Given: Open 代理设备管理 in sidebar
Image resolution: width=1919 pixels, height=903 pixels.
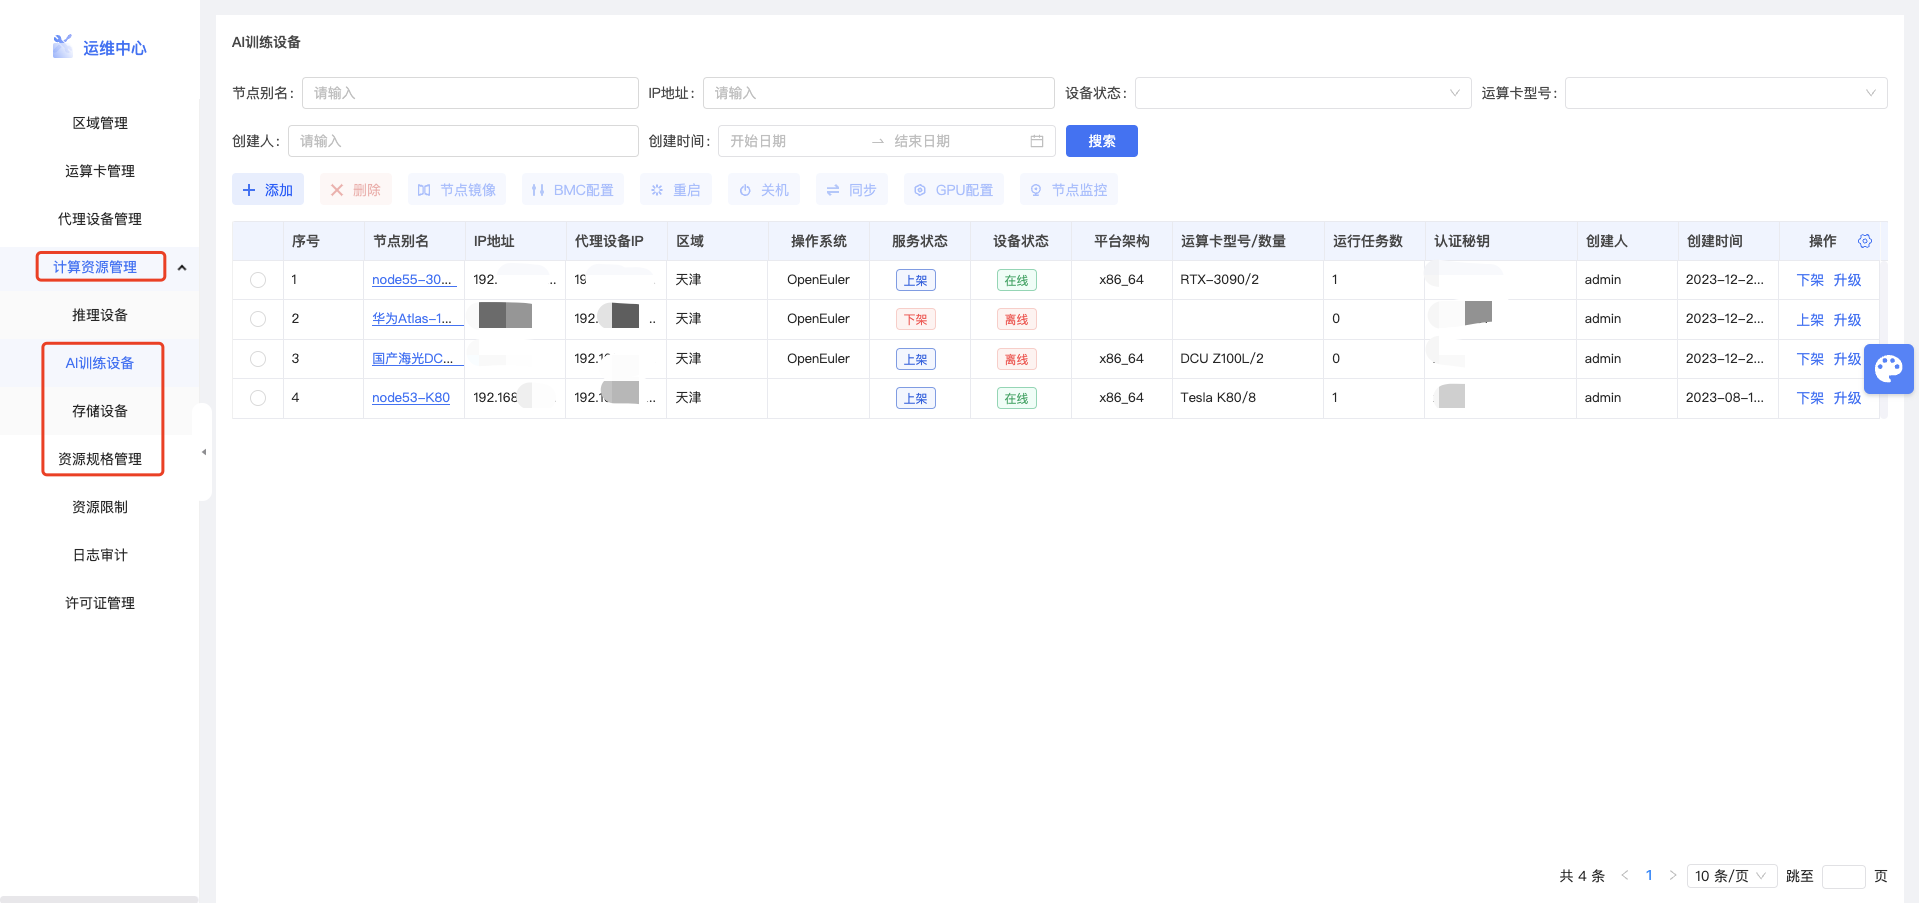Looking at the screenshot, I should pyautogui.click(x=100, y=219).
